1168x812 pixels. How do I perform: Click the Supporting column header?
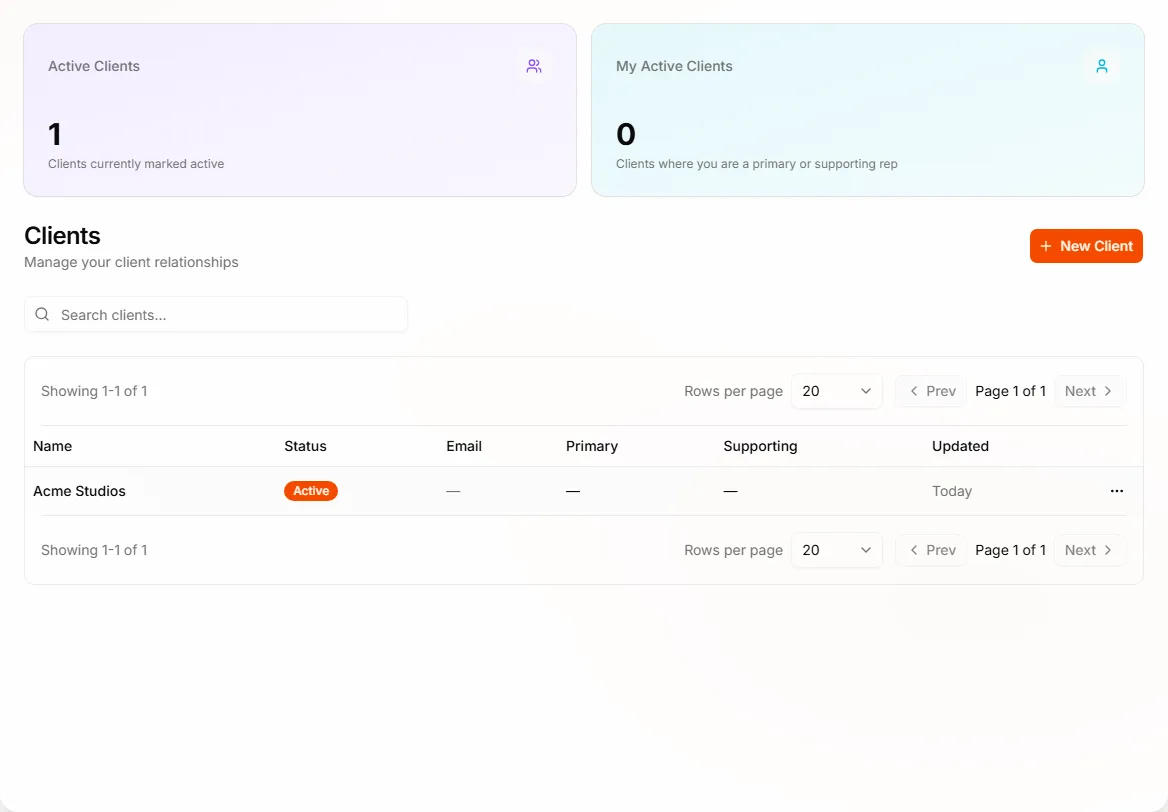point(760,446)
